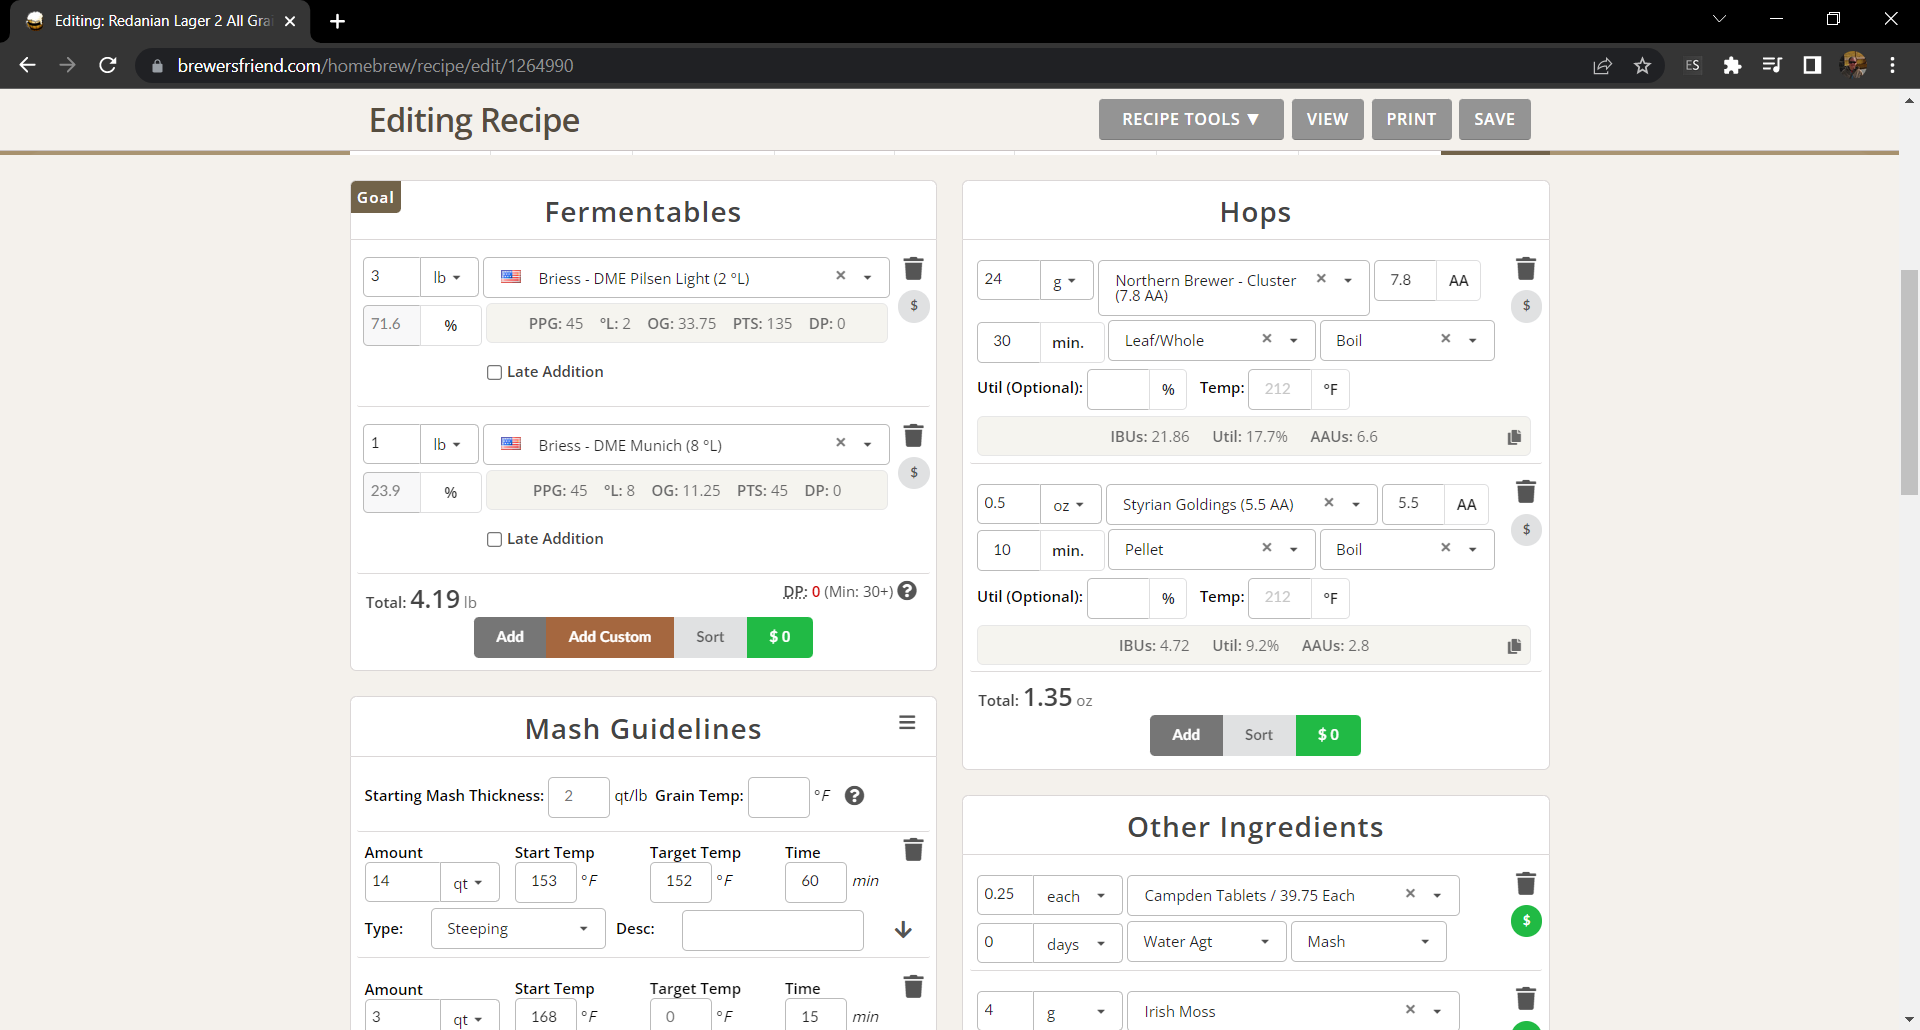Clear the Styrian Goldings hop selection
The height and width of the screenshot is (1030, 1920).
[x=1329, y=503]
